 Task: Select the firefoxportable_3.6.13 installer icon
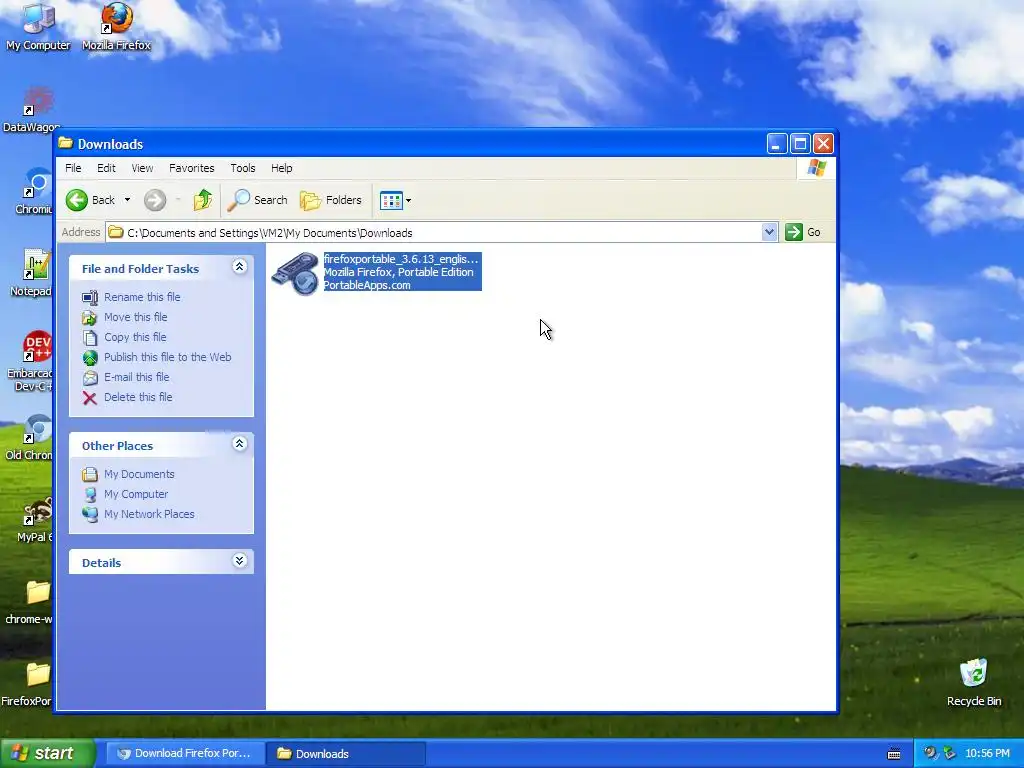click(x=295, y=273)
